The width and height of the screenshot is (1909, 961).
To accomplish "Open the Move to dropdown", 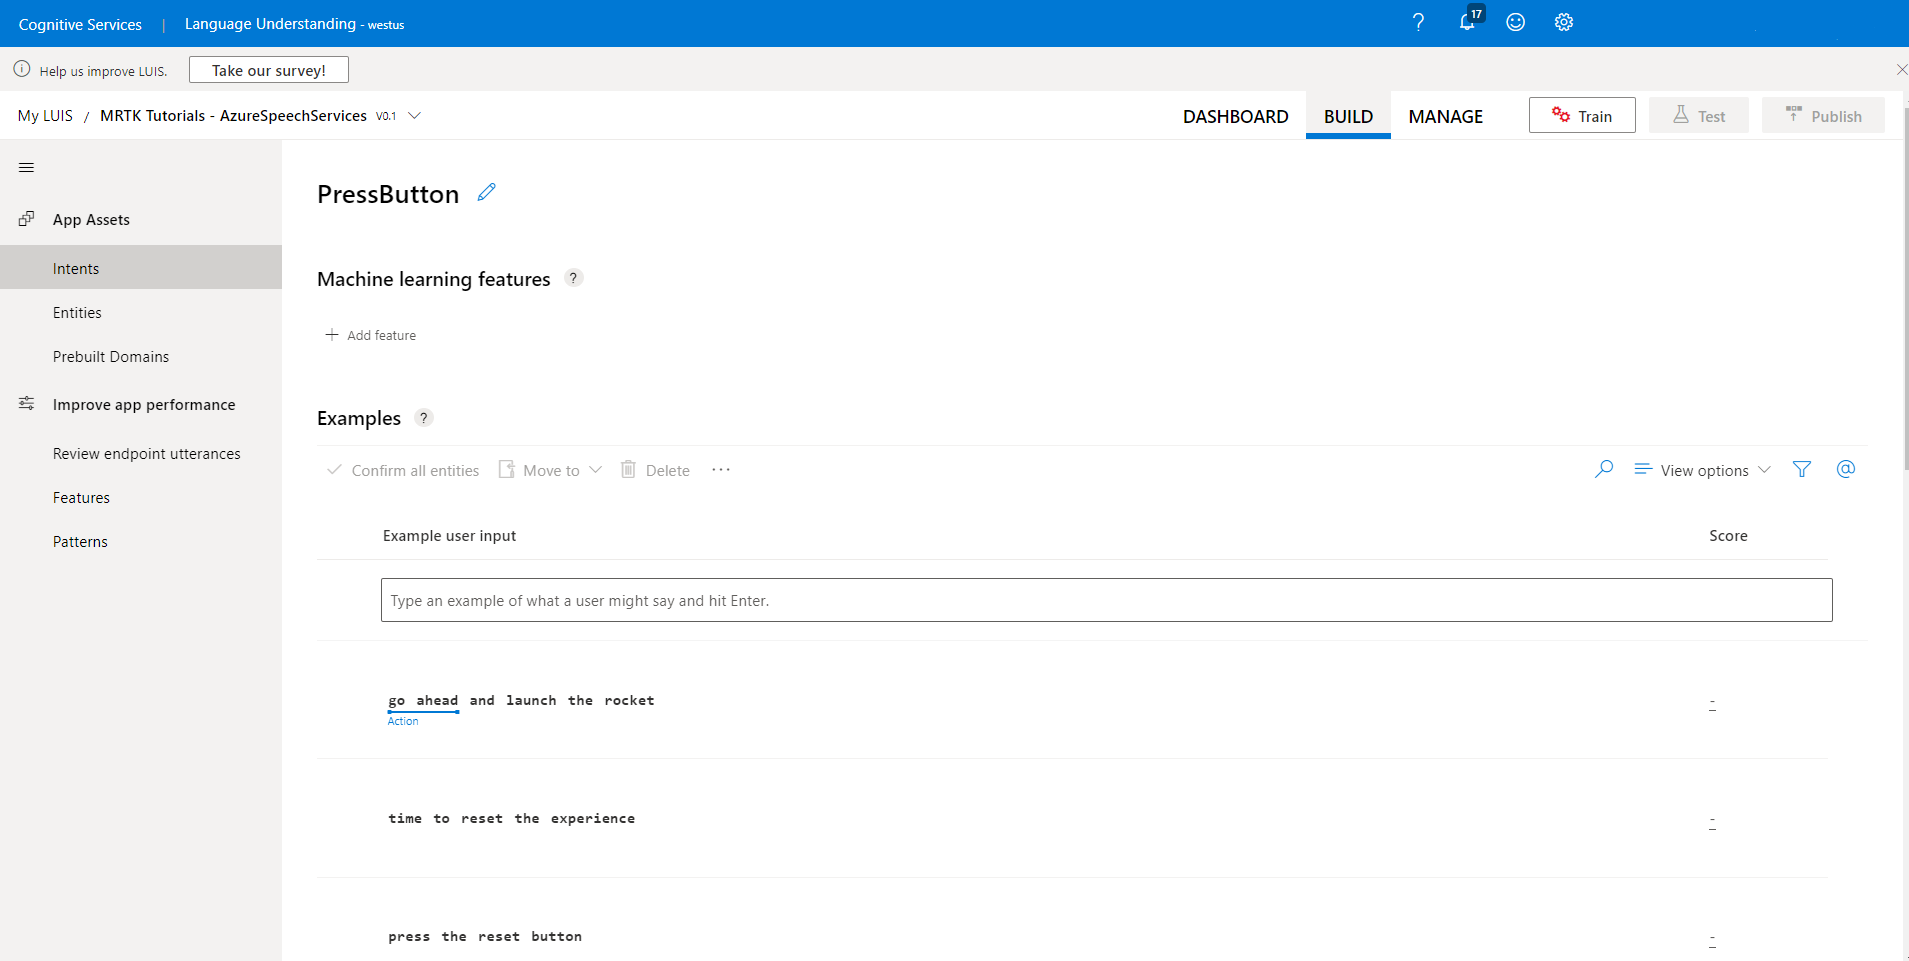I will 550,470.
